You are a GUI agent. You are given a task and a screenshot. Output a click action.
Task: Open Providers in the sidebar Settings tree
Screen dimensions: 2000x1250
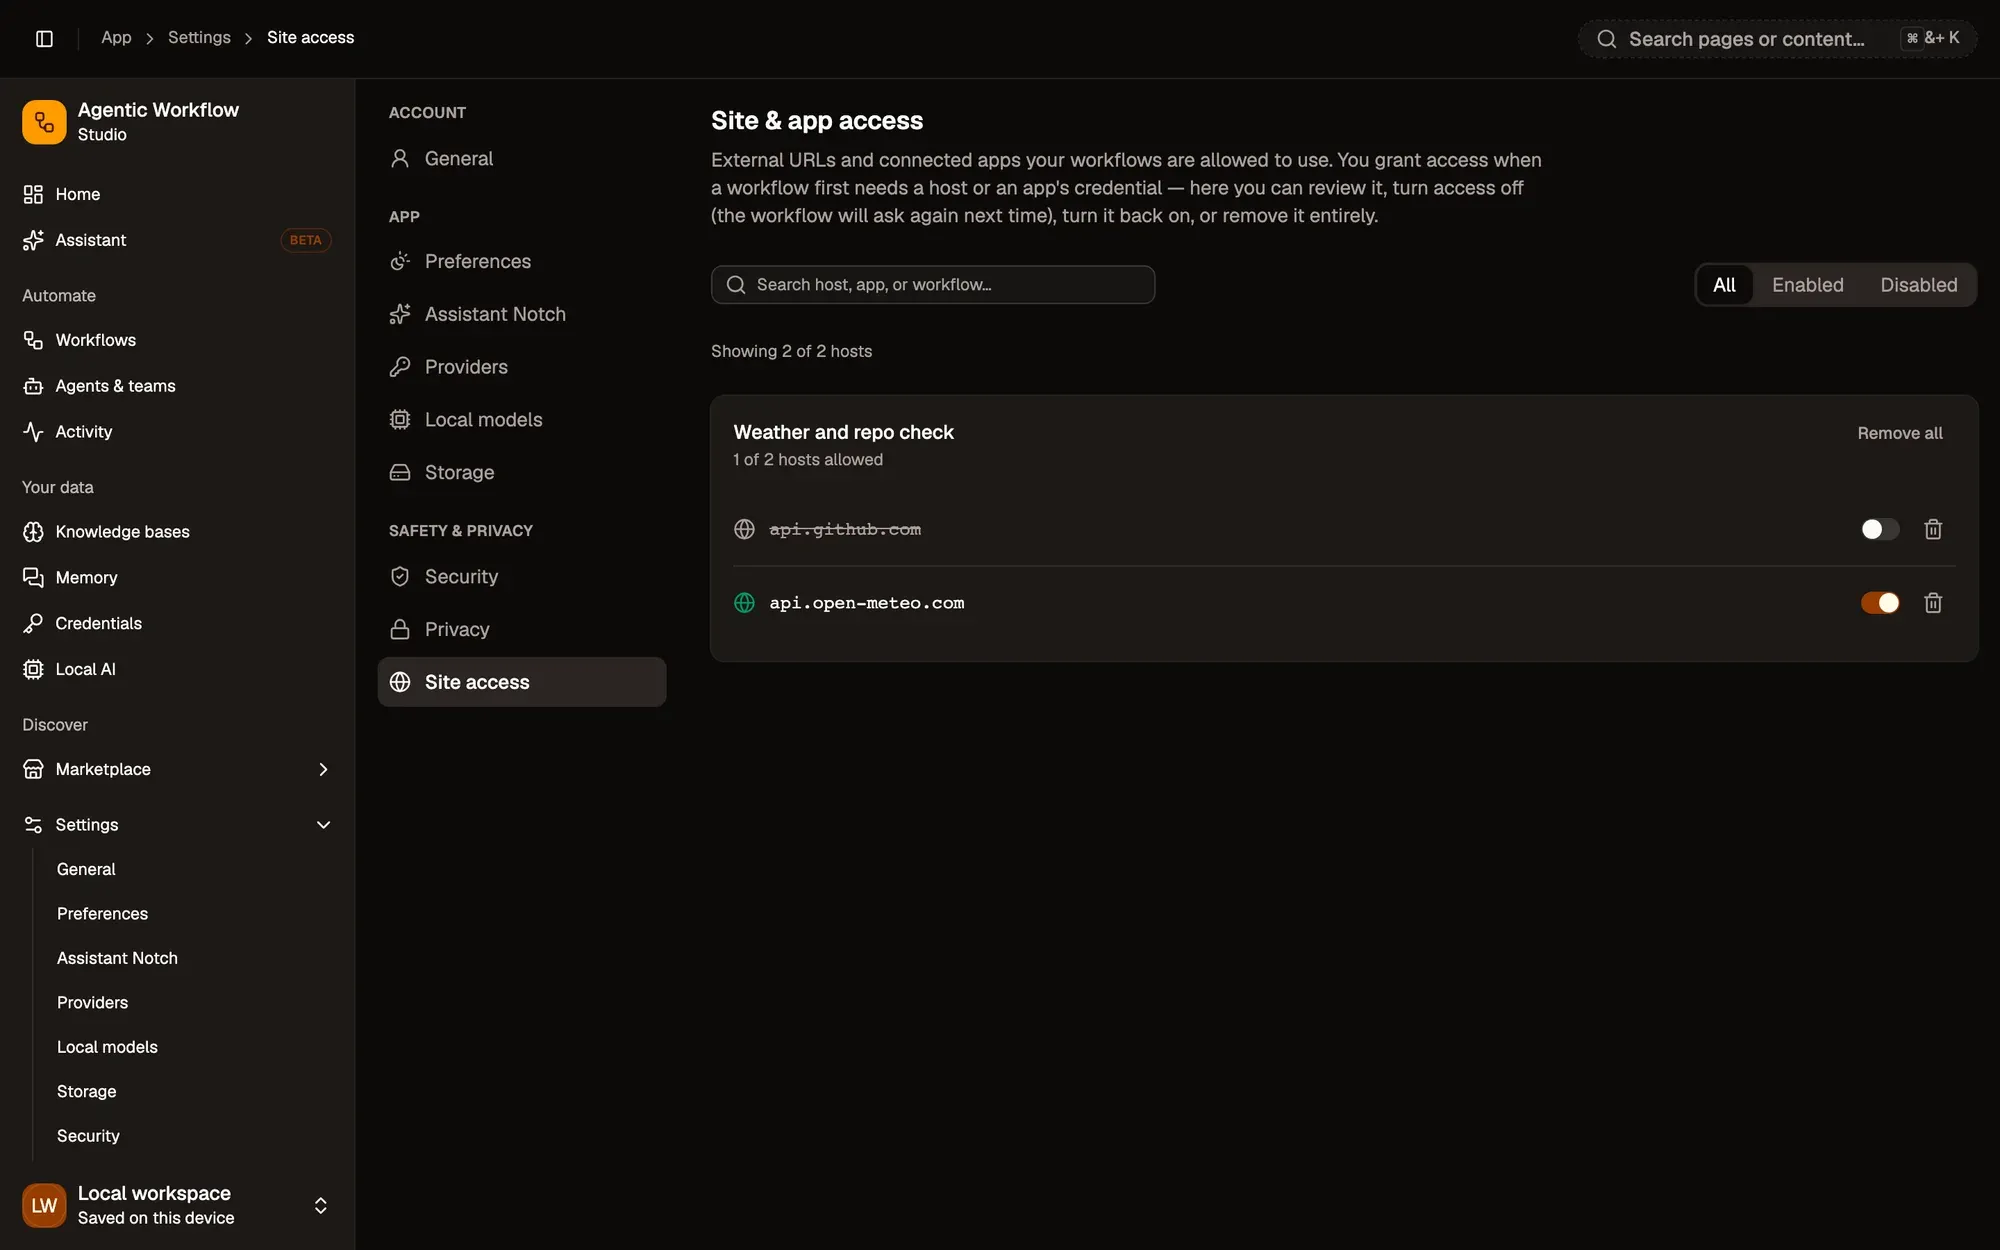(x=92, y=1002)
